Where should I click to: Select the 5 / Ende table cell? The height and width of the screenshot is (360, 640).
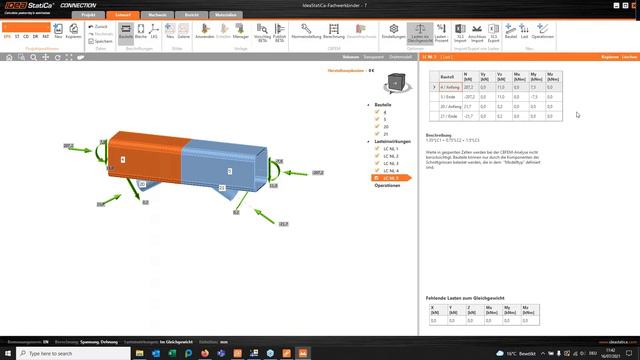click(451, 97)
